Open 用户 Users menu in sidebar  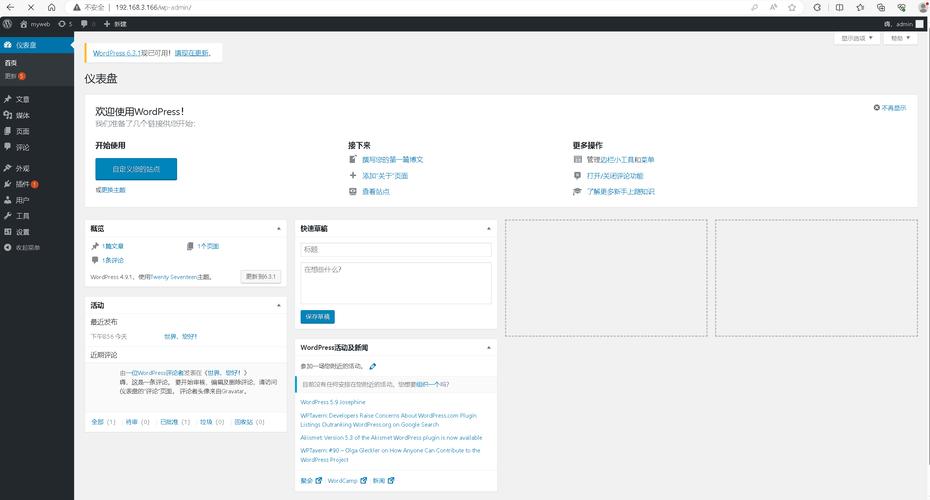37,200
